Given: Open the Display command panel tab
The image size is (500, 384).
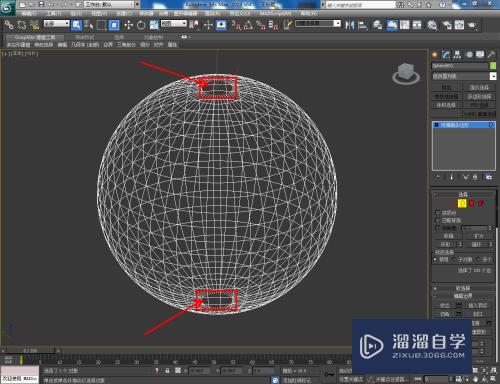Looking at the screenshot, I should 480,55.
